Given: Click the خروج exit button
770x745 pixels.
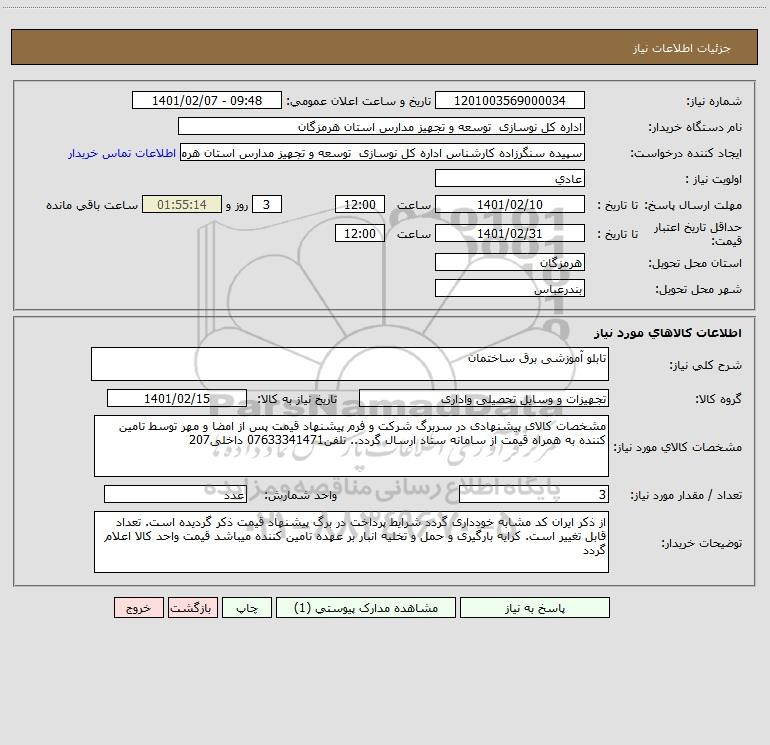Looking at the screenshot, I should (x=138, y=608).
